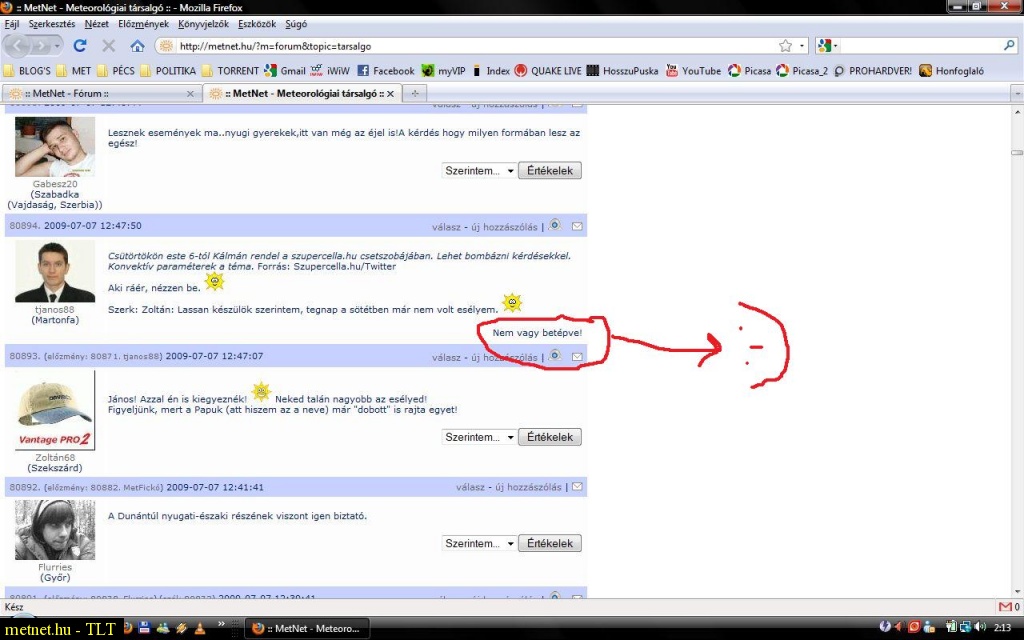
Task: Open the Picasa bookmark
Action: coord(749,71)
